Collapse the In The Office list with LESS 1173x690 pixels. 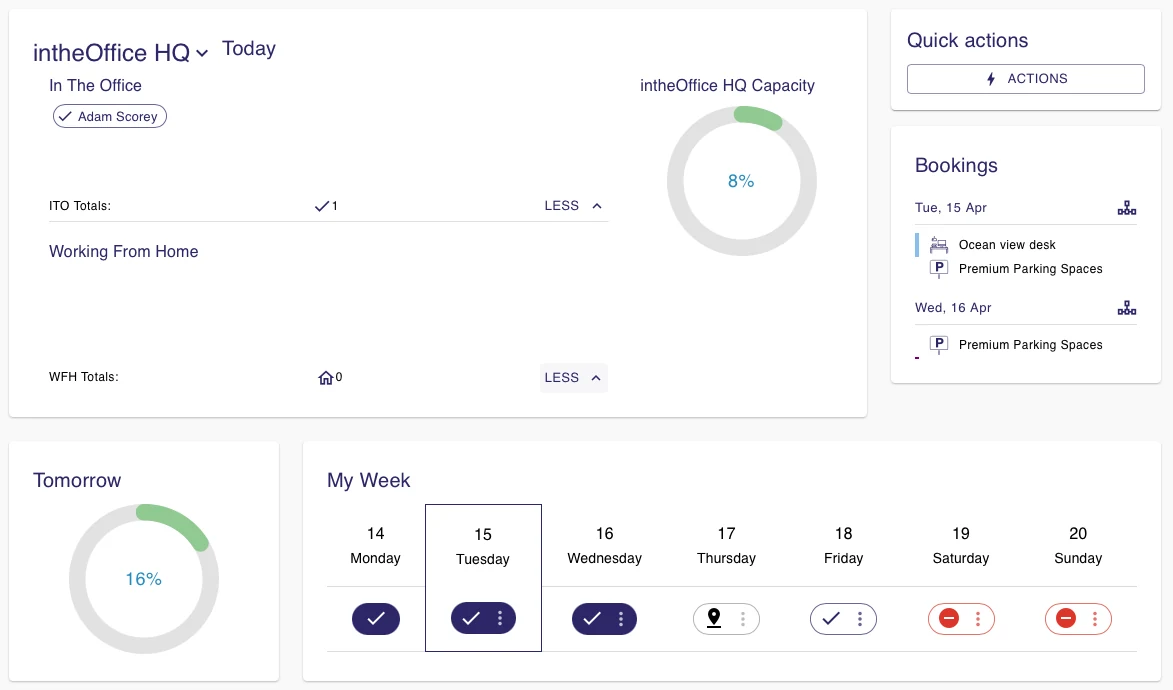(573, 206)
